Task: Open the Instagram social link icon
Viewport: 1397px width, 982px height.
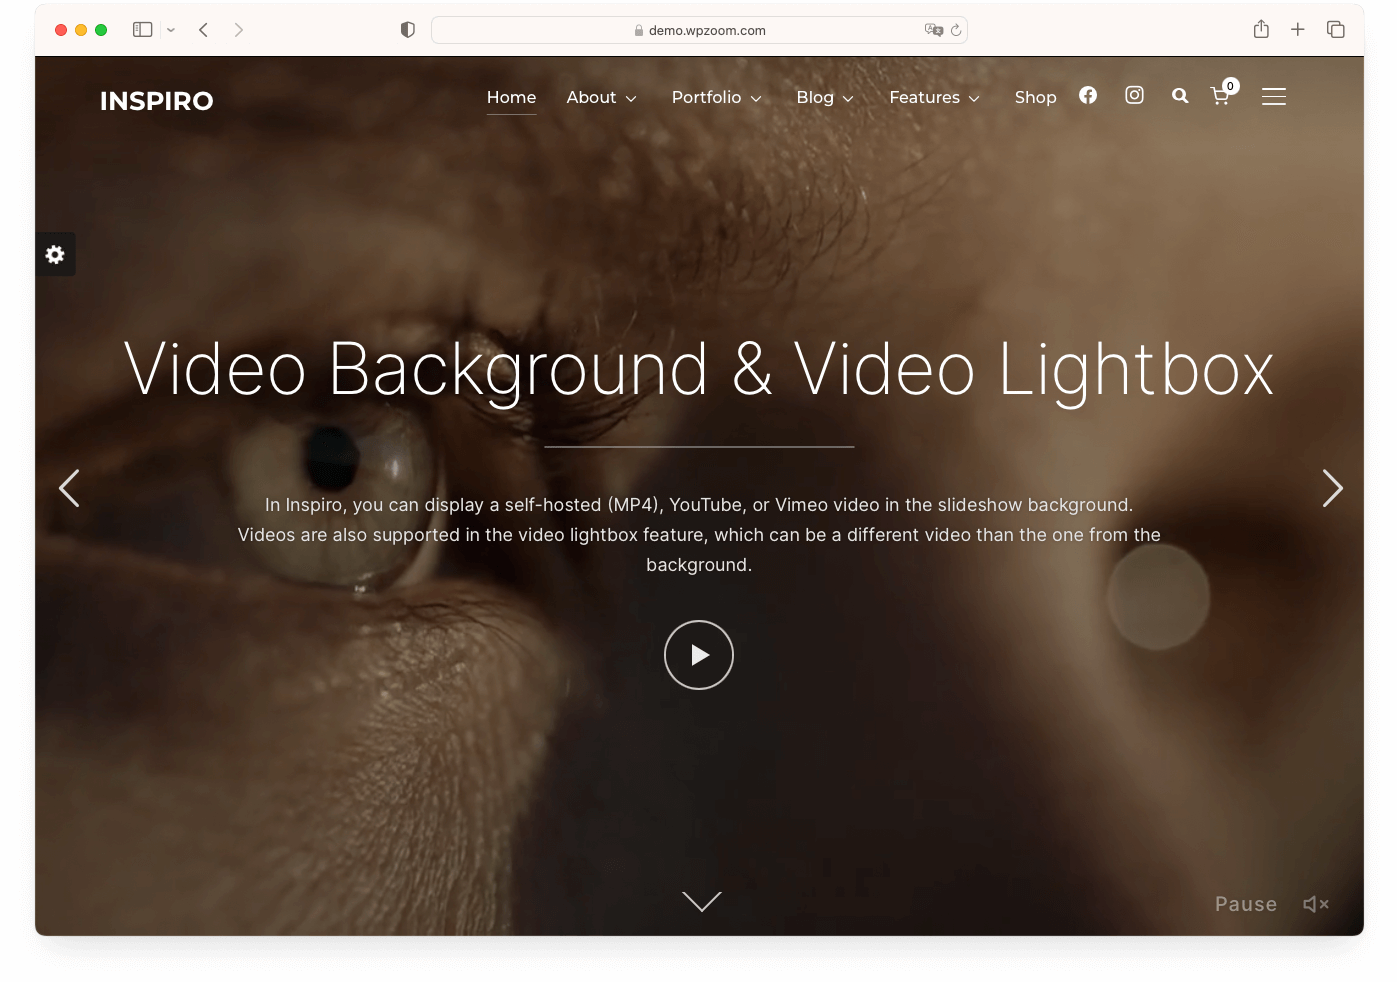Action: point(1134,95)
